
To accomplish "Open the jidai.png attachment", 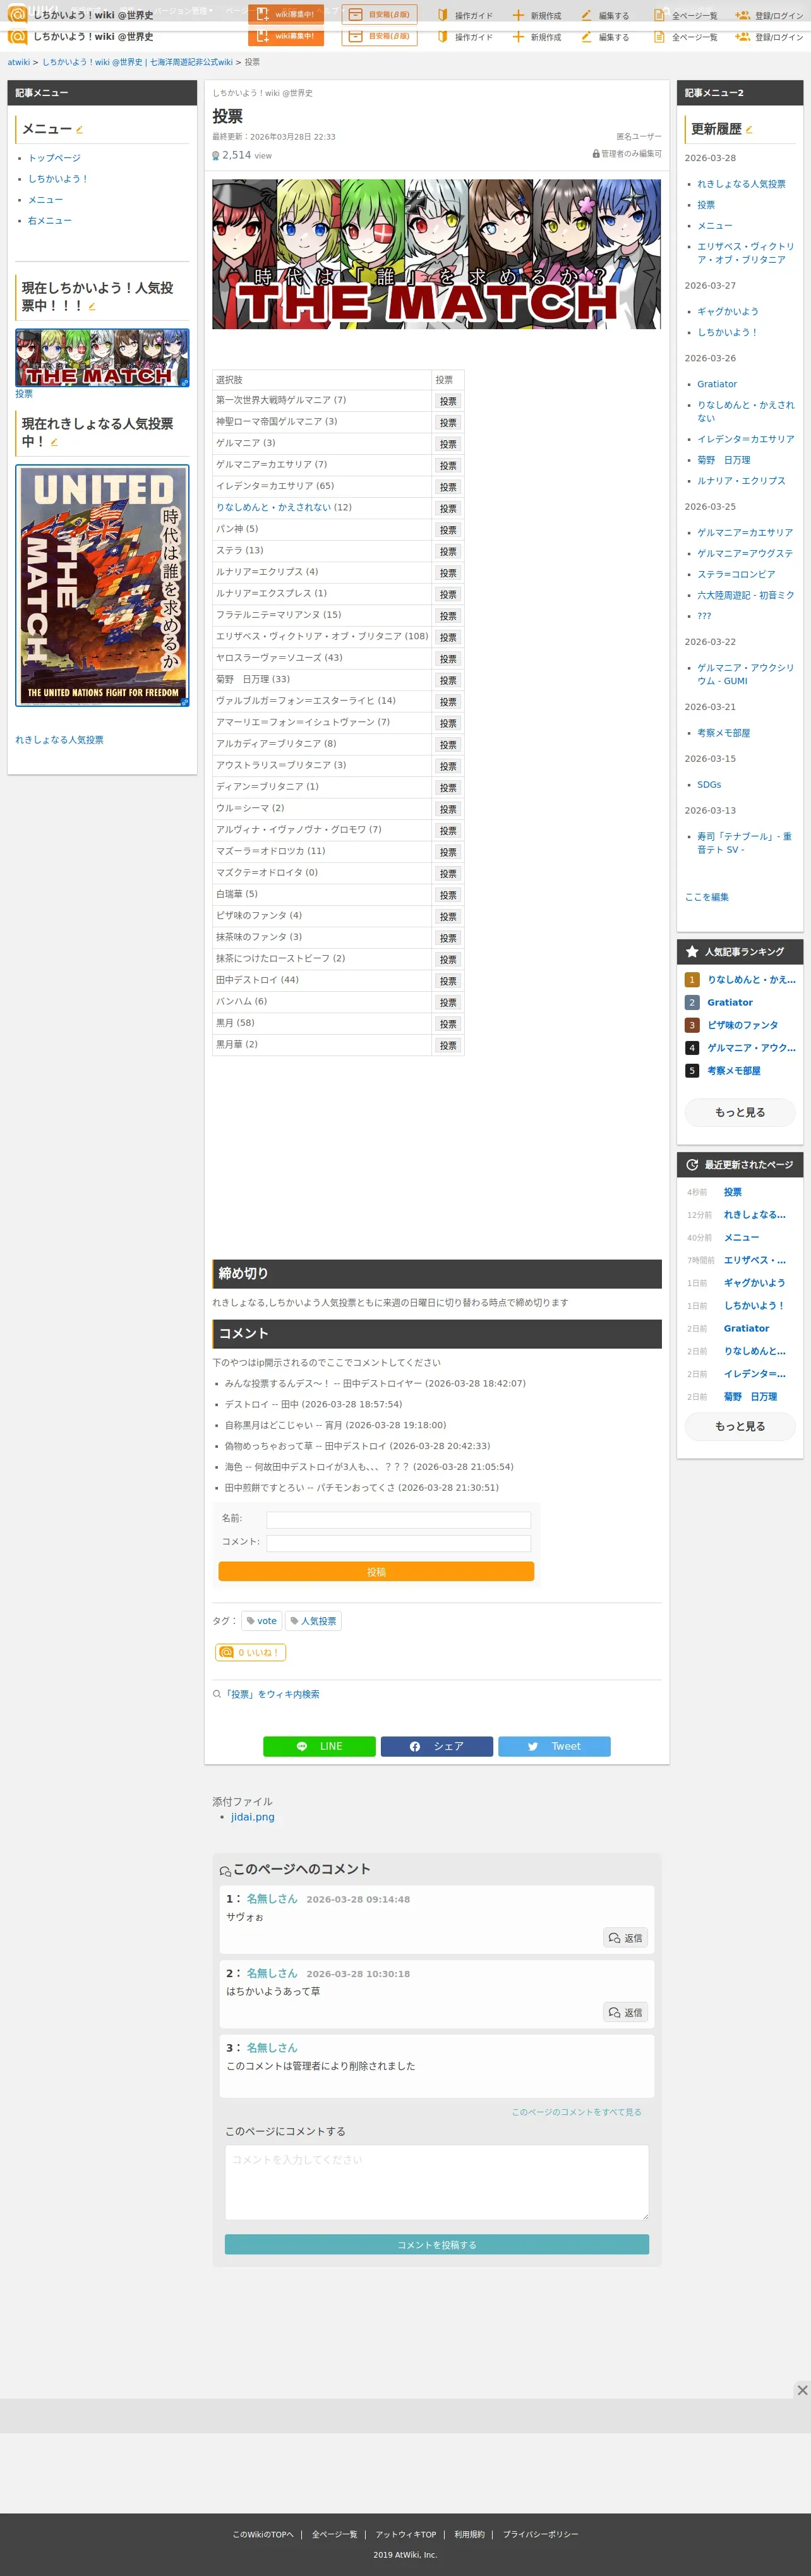I will tap(252, 1817).
